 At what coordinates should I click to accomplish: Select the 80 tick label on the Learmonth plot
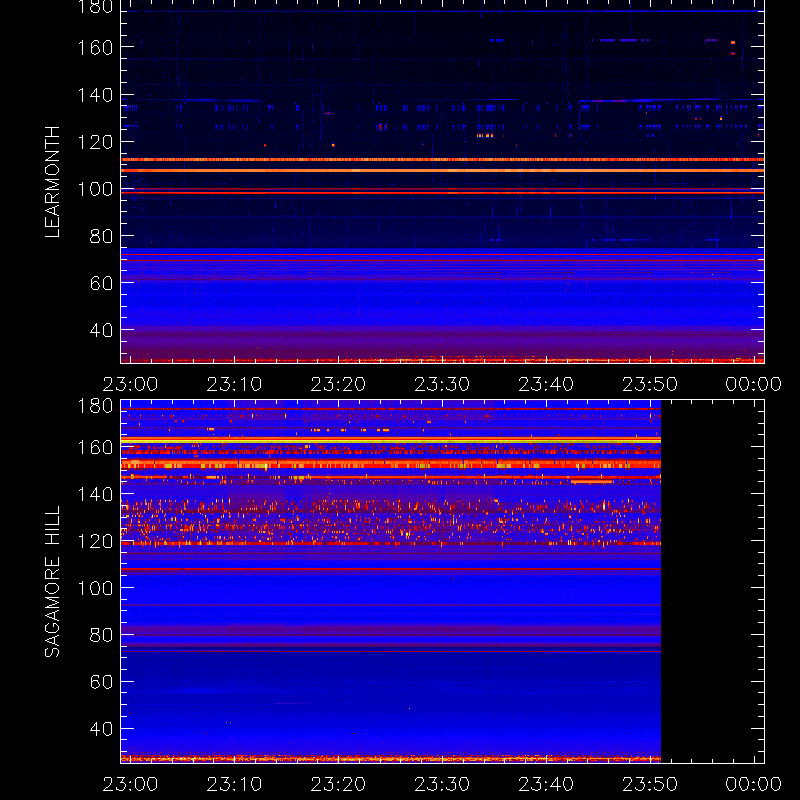coord(101,236)
